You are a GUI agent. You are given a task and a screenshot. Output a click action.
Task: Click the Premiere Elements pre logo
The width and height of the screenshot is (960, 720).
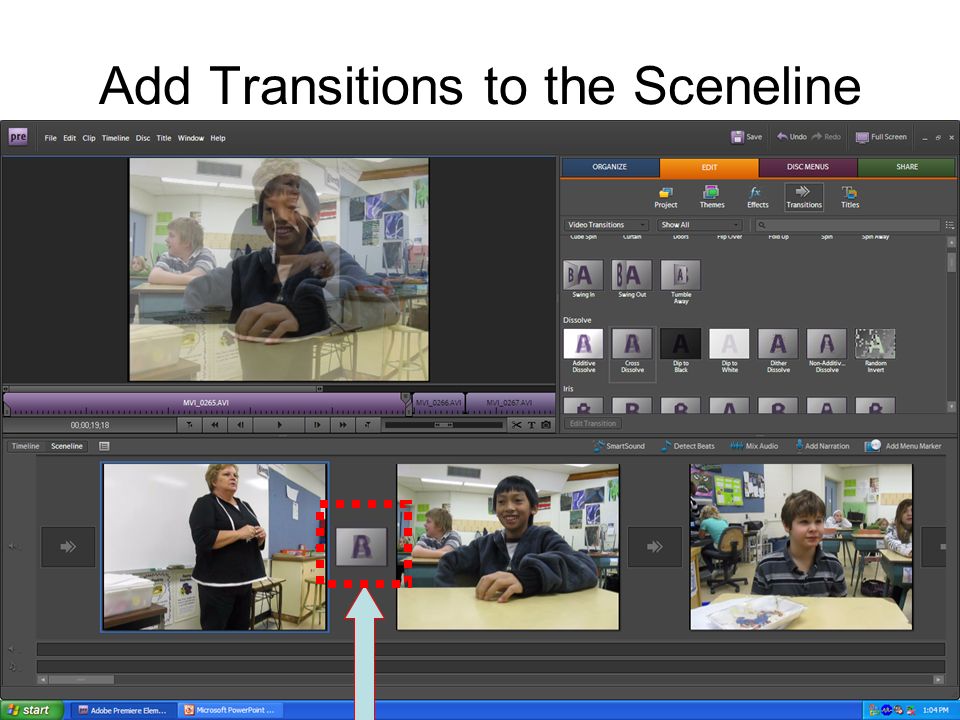(18, 137)
